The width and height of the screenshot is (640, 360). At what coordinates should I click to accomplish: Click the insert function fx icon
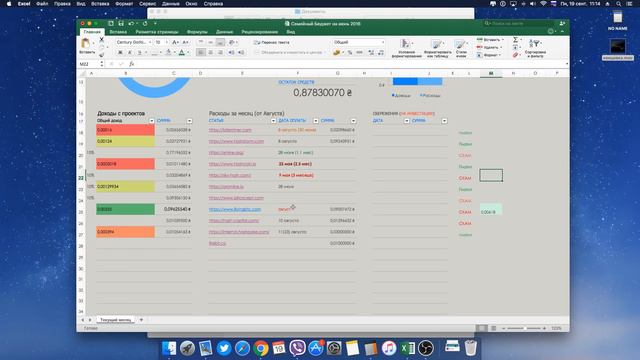coord(131,64)
